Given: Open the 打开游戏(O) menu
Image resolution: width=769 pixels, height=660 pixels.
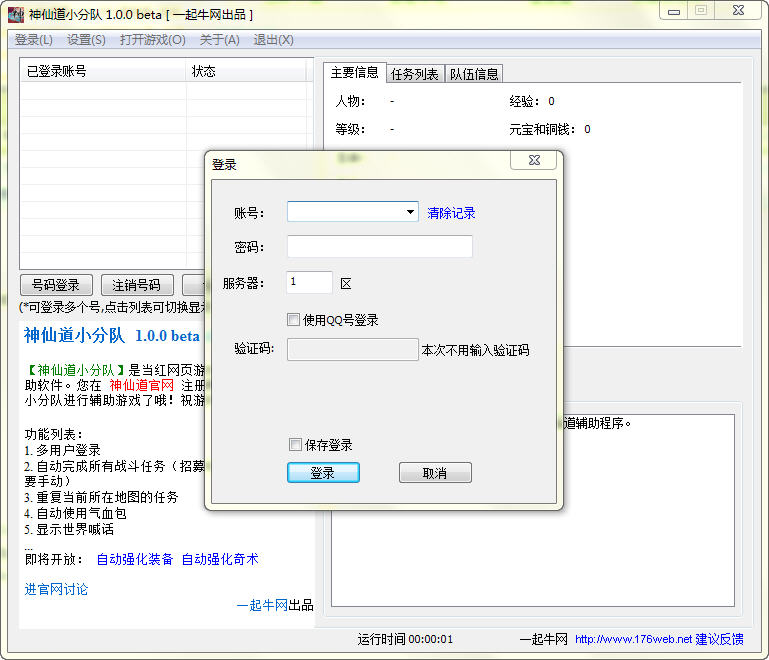Looking at the screenshot, I should pyautogui.click(x=152, y=40).
